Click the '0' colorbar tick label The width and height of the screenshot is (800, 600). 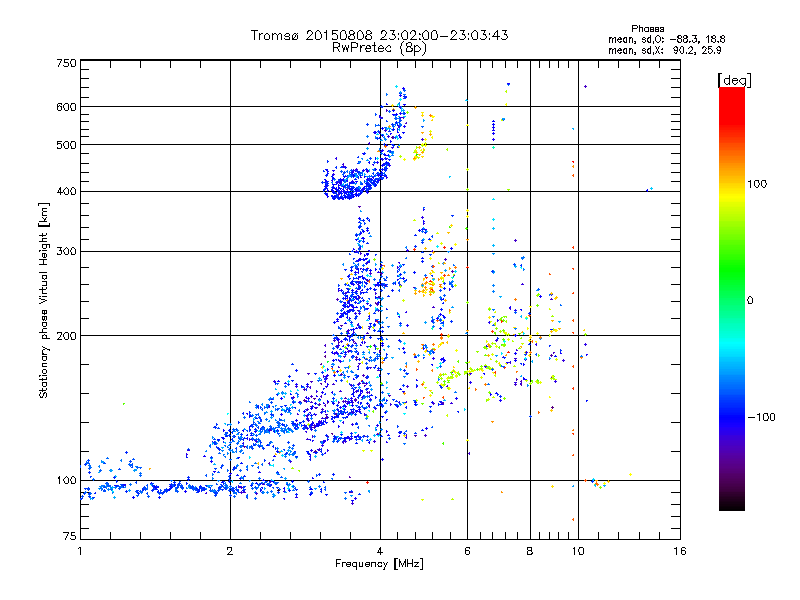point(750,301)
